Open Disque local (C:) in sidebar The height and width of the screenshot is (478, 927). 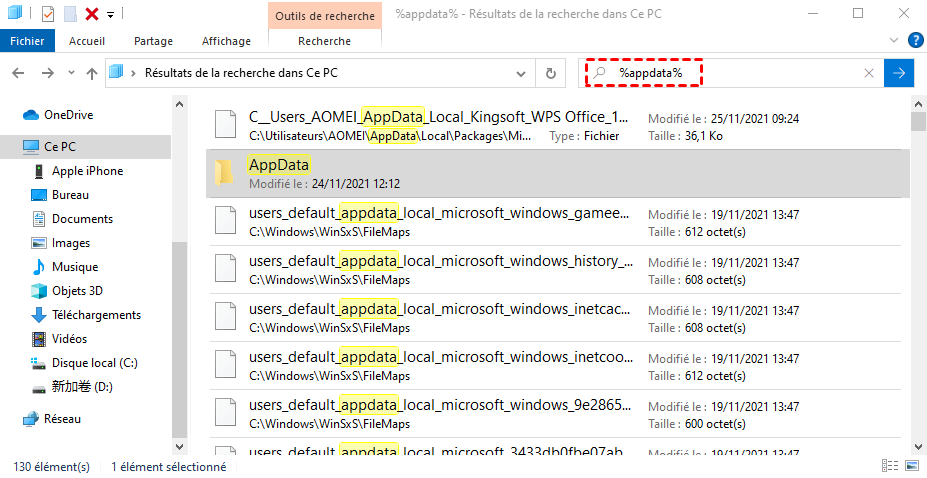(x=94, y=363)
